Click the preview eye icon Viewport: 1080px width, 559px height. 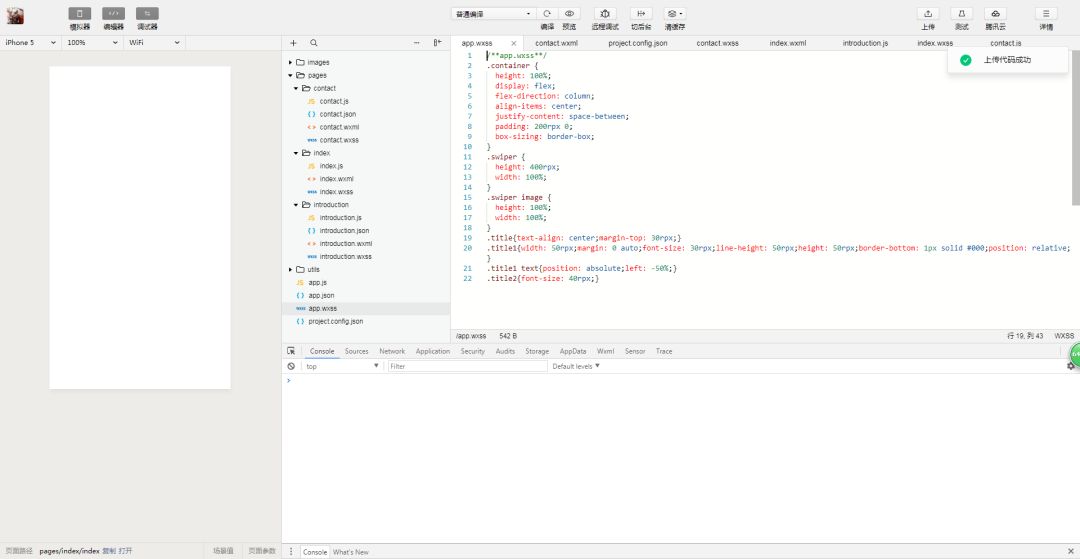coord(570,14)
